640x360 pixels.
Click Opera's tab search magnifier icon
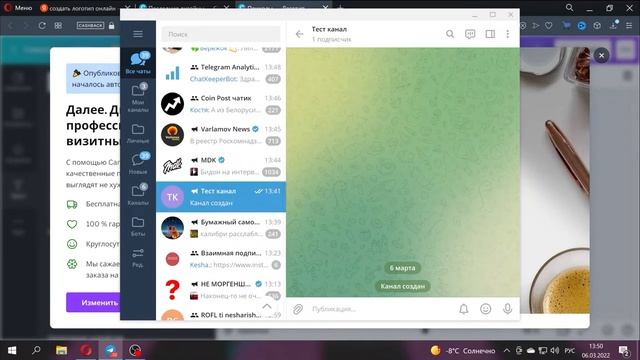click(569, 8)
